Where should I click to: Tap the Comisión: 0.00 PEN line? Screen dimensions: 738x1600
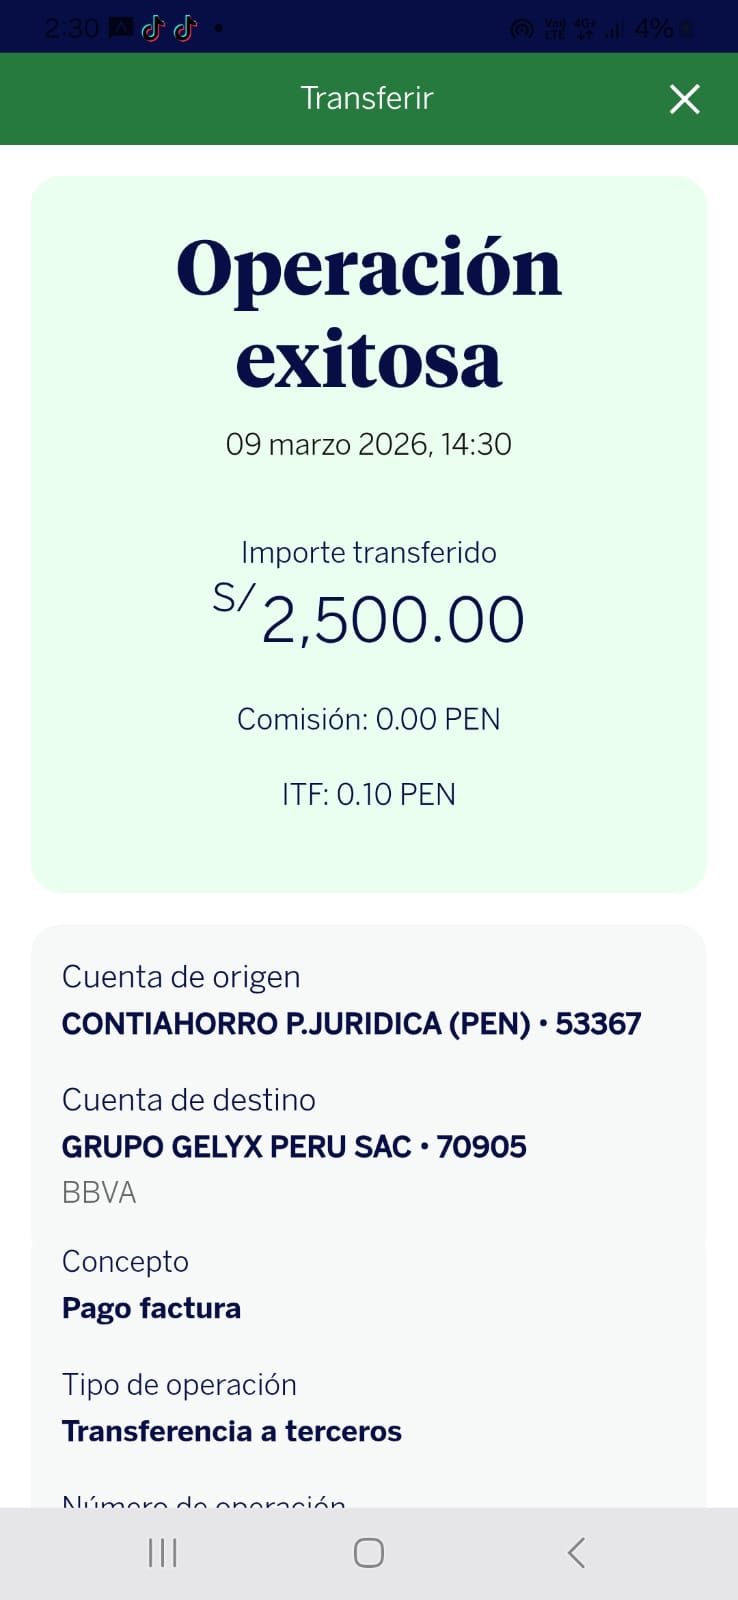(369, 719)
